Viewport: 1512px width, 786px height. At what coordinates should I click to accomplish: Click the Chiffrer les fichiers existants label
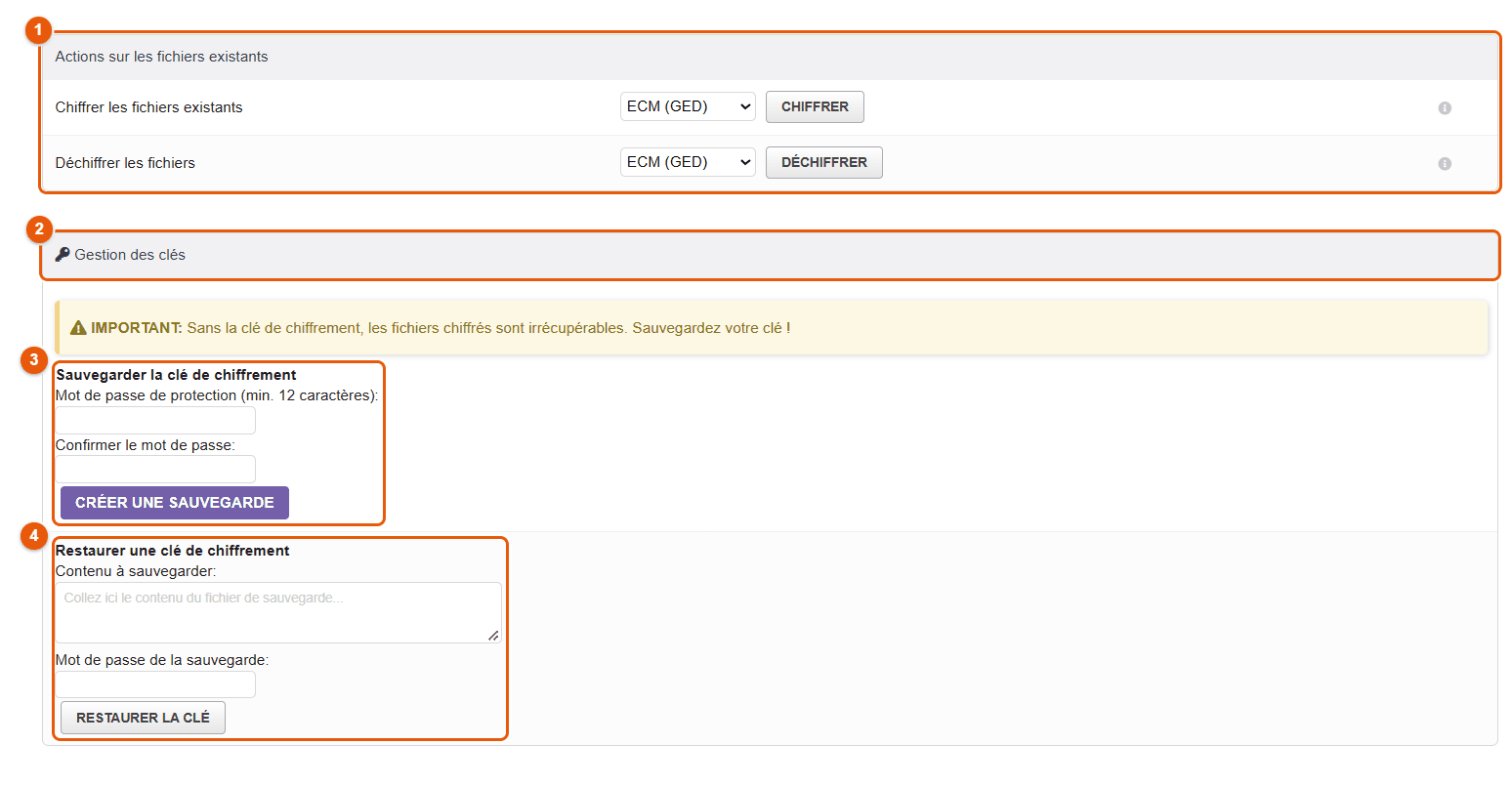pyautogui.click(x=149, y=107)
